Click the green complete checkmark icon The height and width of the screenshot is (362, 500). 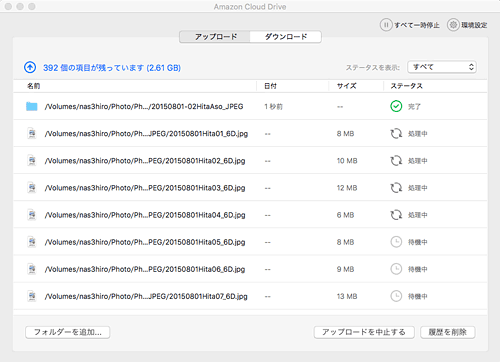(396, 106)
